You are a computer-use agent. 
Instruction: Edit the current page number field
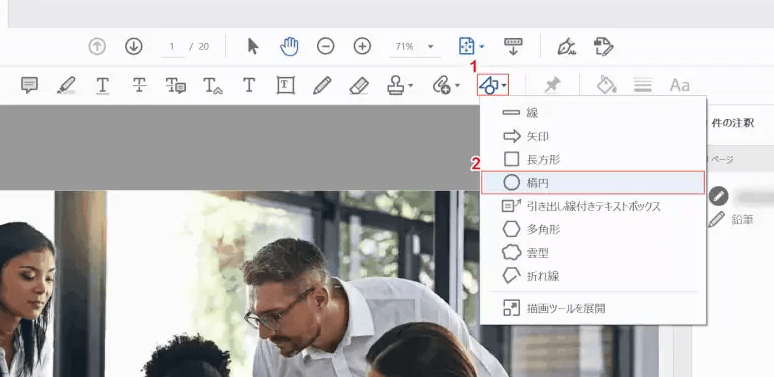172,47
